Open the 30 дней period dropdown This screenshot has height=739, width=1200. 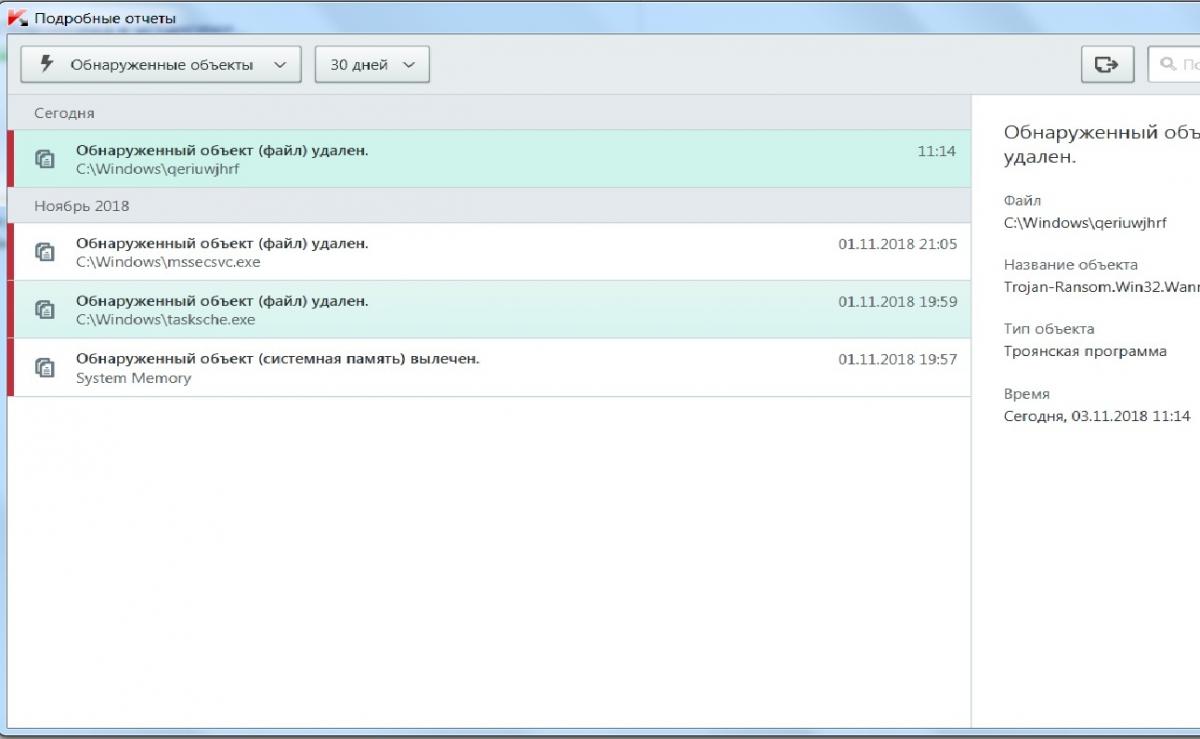coord(372,65)
